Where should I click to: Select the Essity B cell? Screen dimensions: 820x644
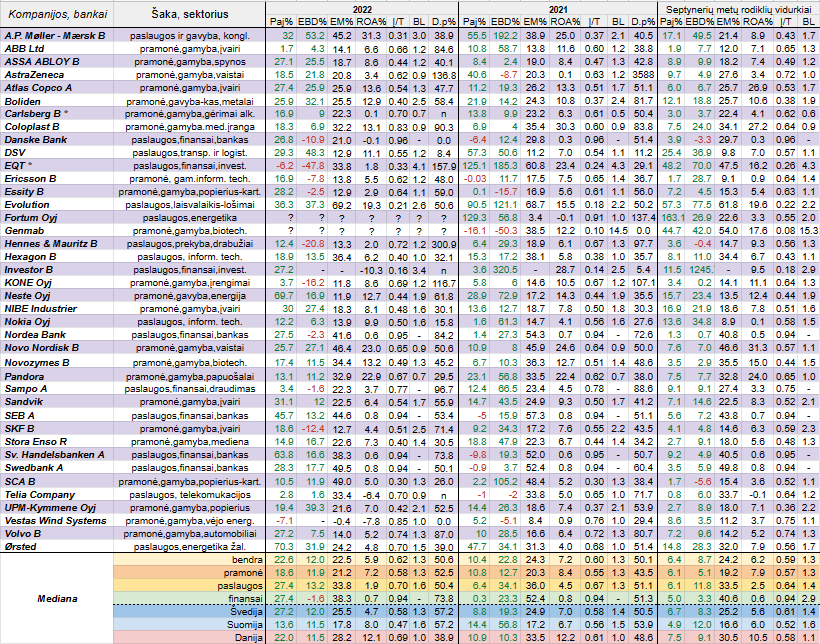57,191
